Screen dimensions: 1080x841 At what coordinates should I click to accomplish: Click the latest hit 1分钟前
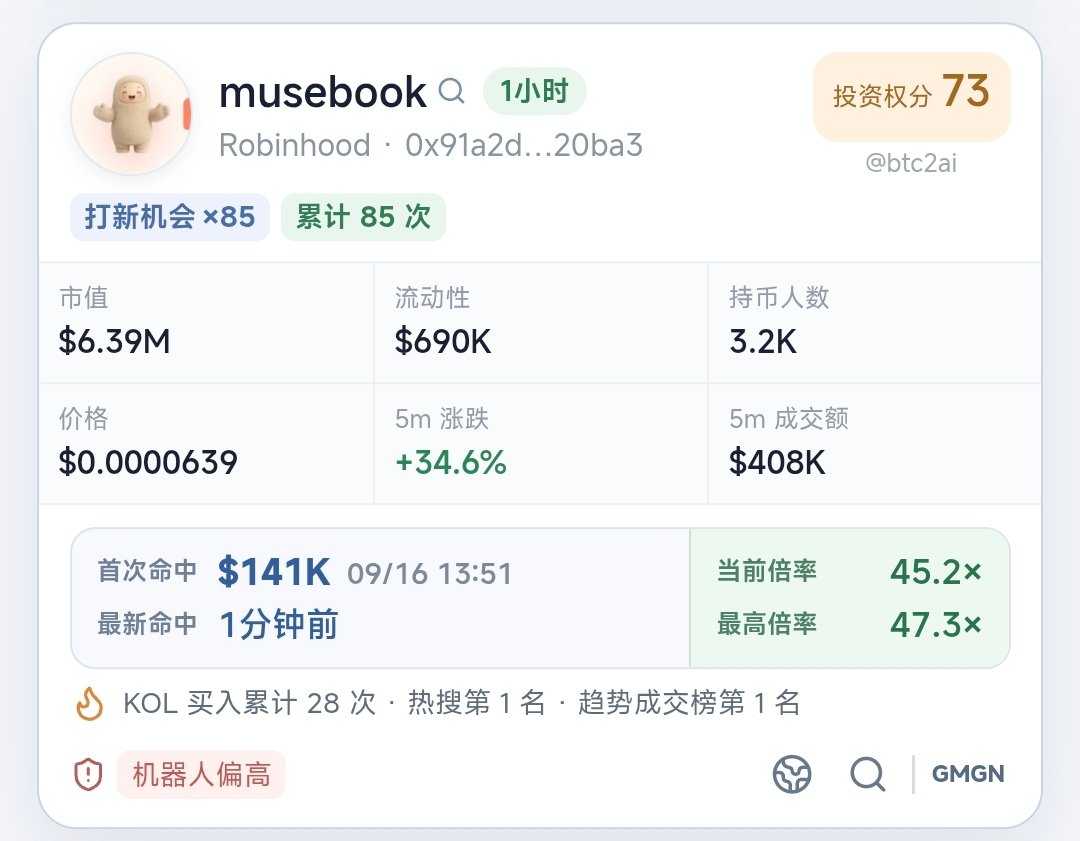click(x=279, y=625)
